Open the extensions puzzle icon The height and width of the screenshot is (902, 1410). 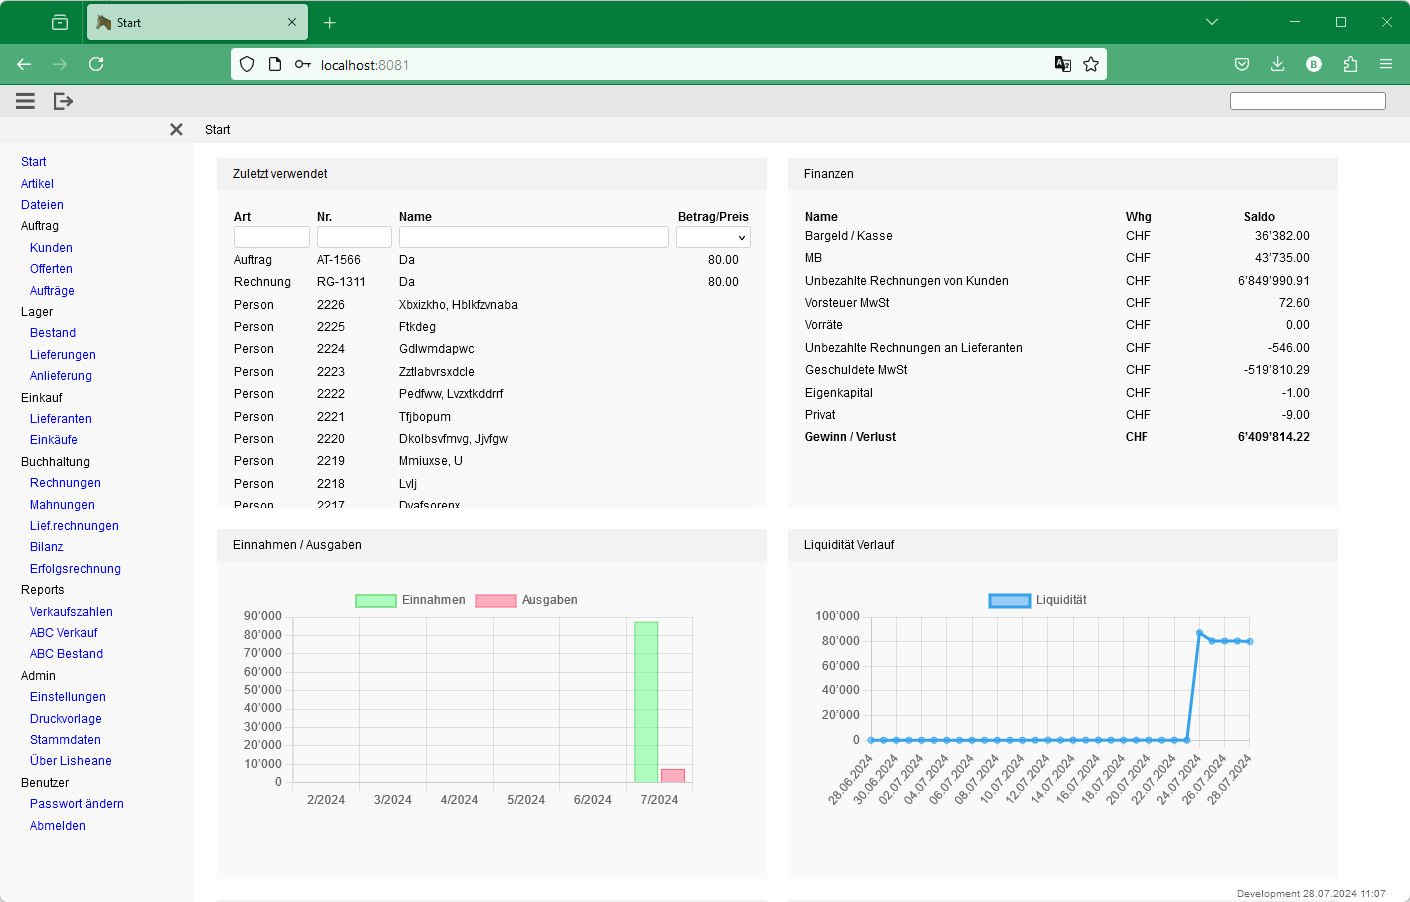point(1350,64)
